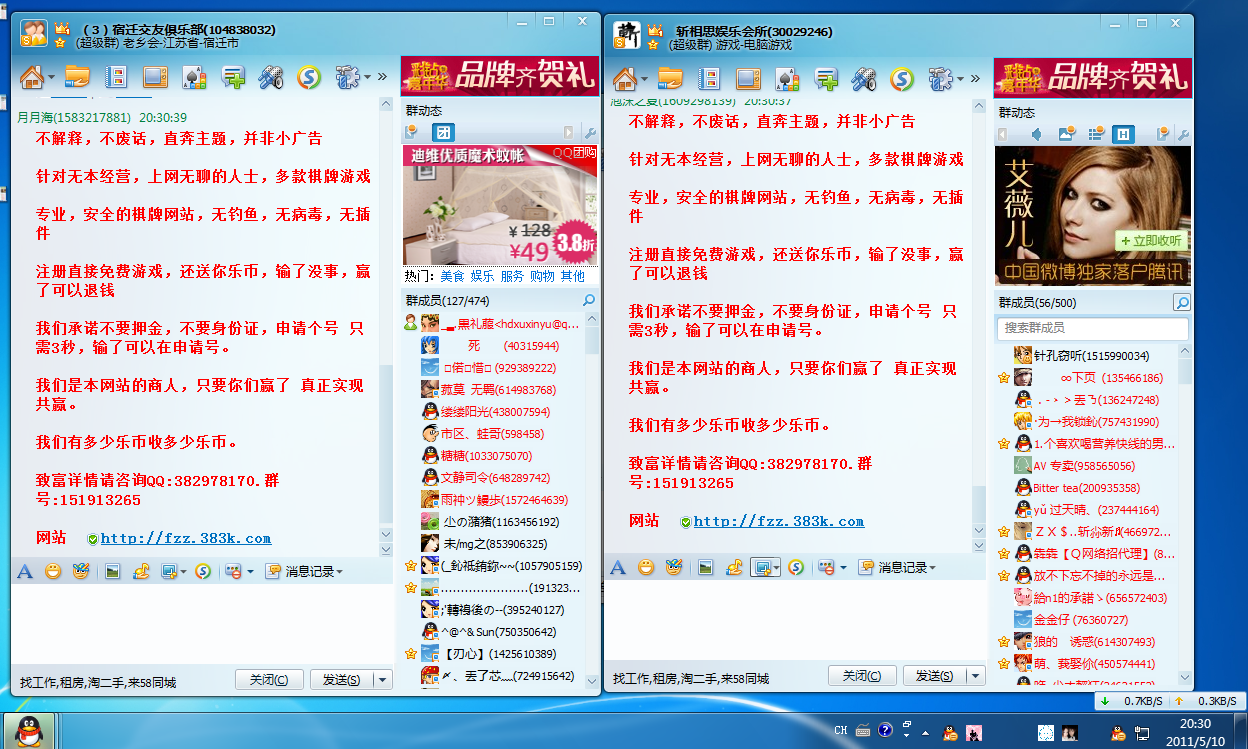Open 娱乐 category under group-buy ad
1248x749 pixels.
click(482, 276)
